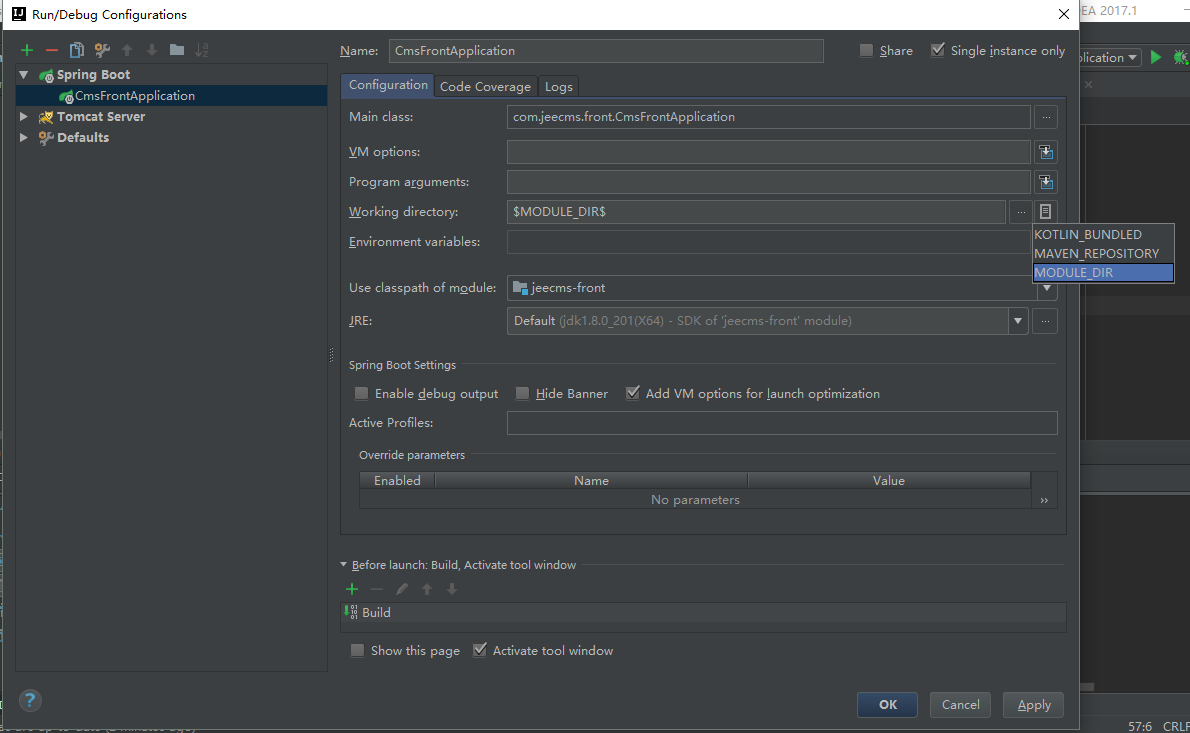Click the Copy Configuration icon
1190x733 pixels.
click(76, 50)
